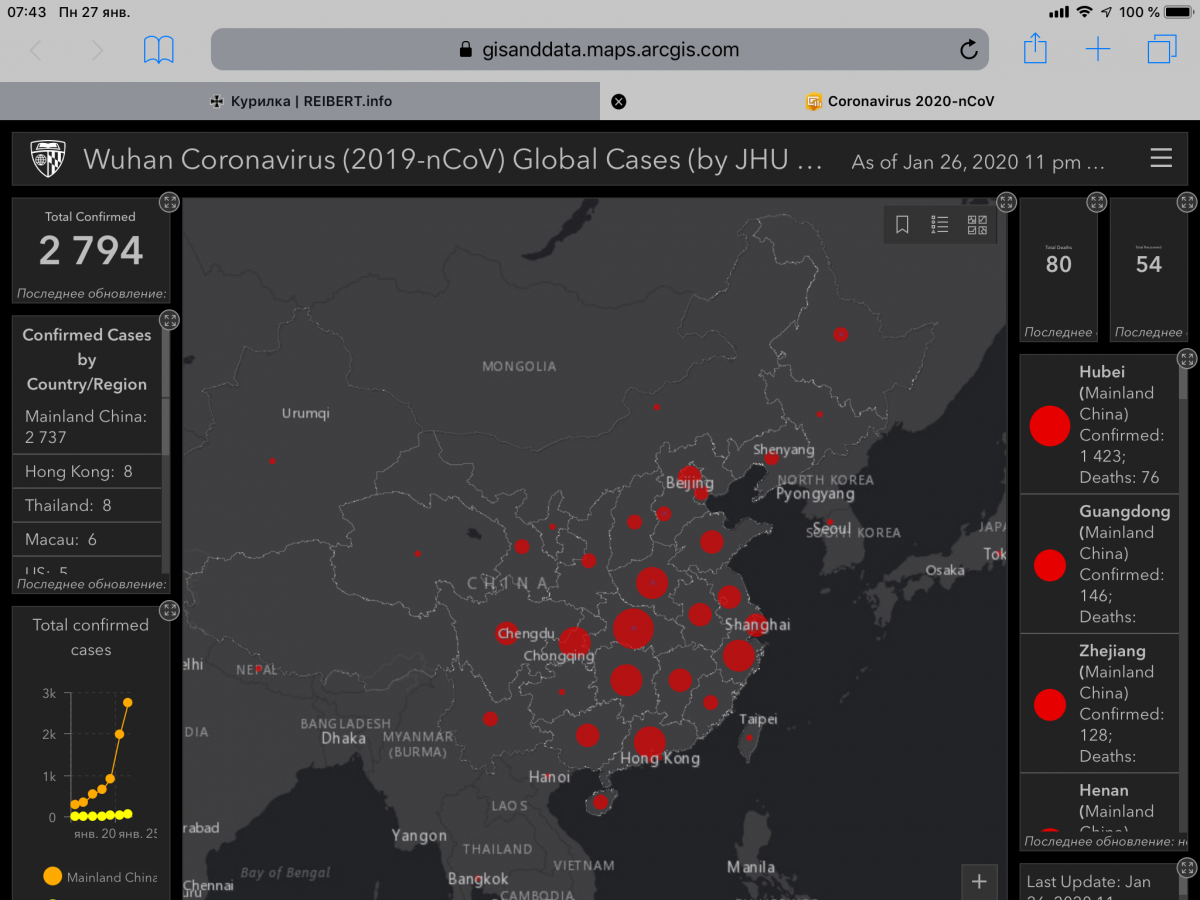Open a new tab with plus icon

pyautogui.click(x=1098, y=49)
